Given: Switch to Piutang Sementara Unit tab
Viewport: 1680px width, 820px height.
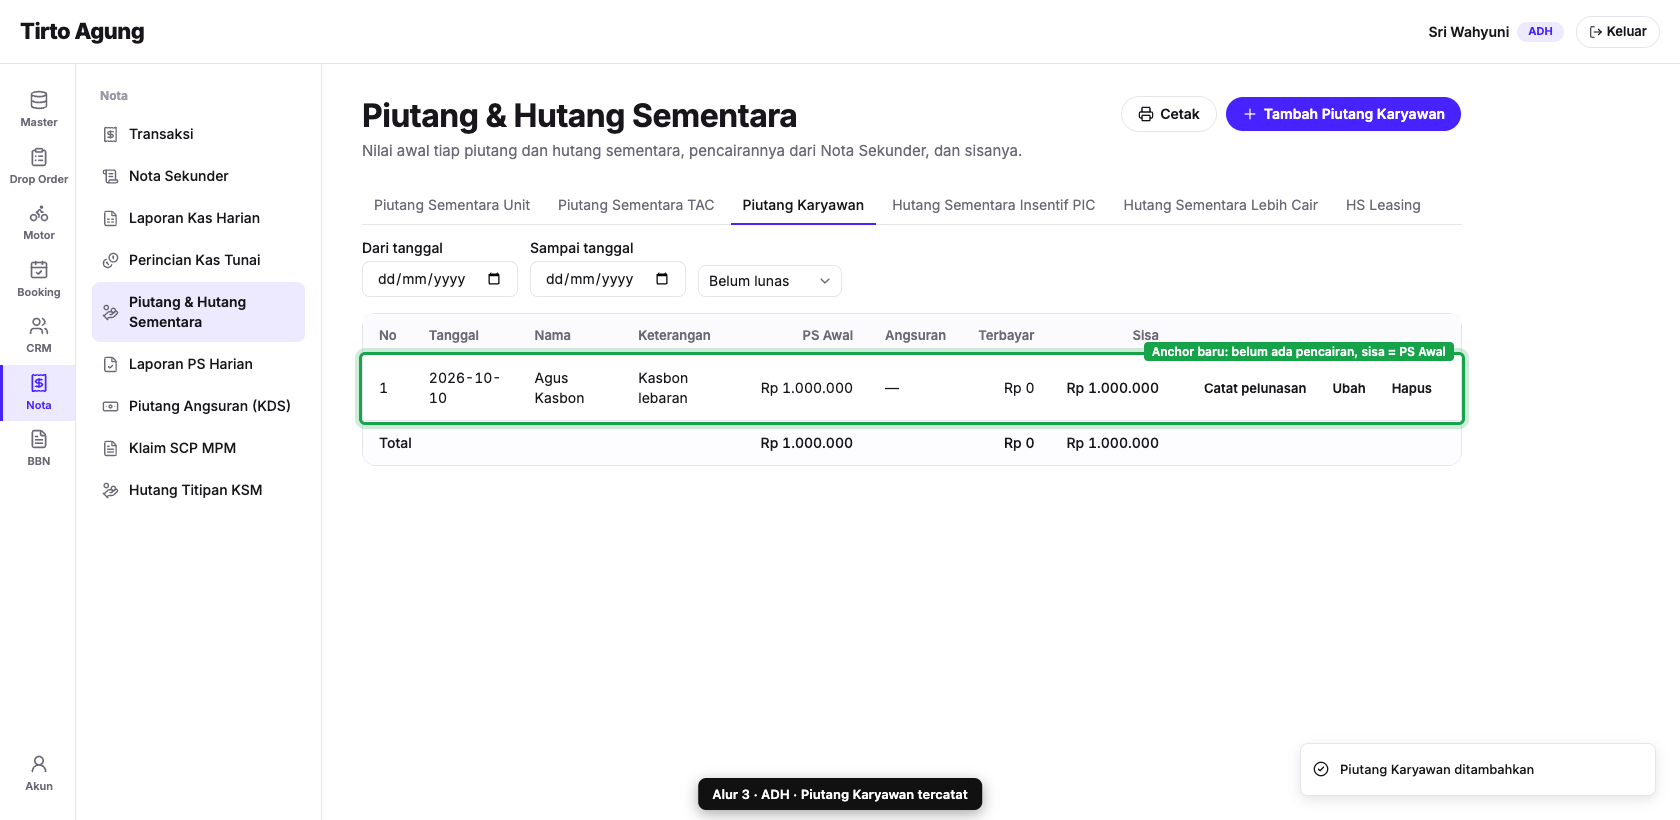Looking at the screenshot, I should (x=452, y=205).
